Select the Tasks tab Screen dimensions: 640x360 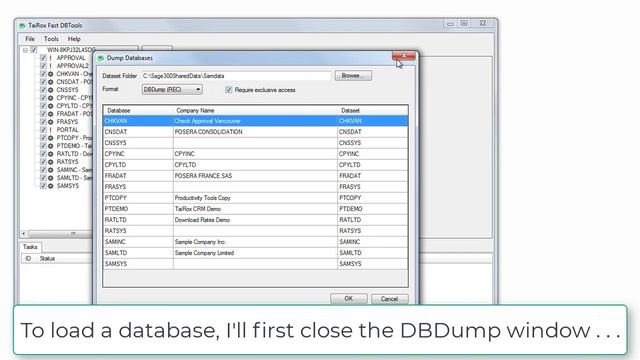click(30, 247)
